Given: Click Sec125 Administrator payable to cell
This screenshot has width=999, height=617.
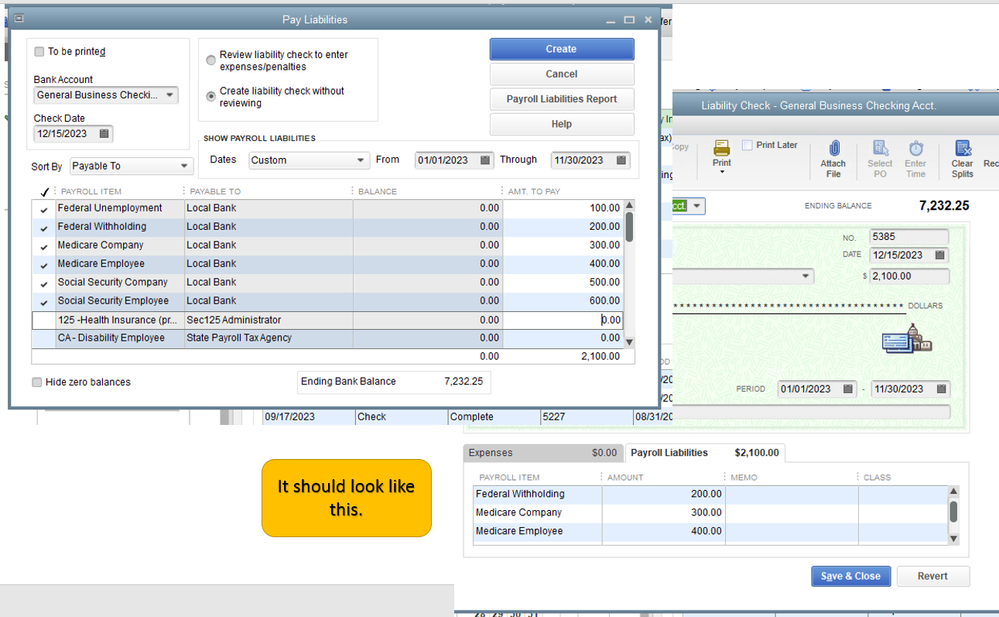Looking at the screenshot, I should pos(268,320).
